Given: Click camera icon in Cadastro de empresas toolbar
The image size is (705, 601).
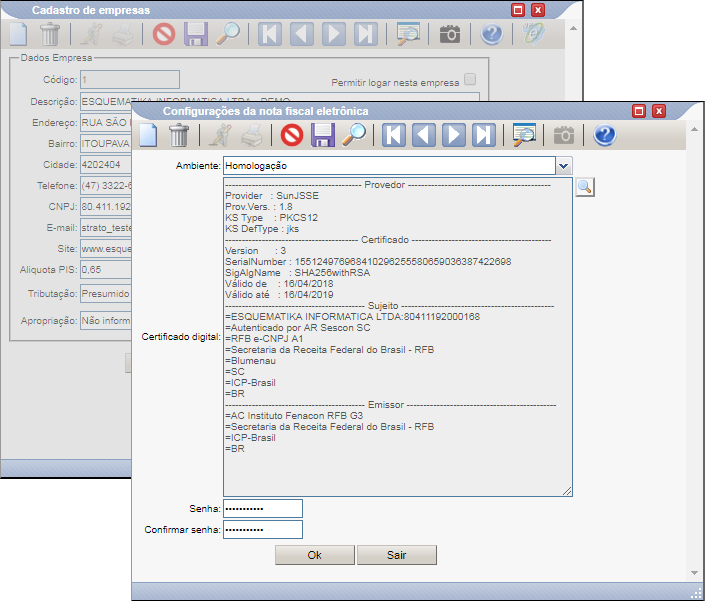Looking at the screenshot, I should pos(450,34).
